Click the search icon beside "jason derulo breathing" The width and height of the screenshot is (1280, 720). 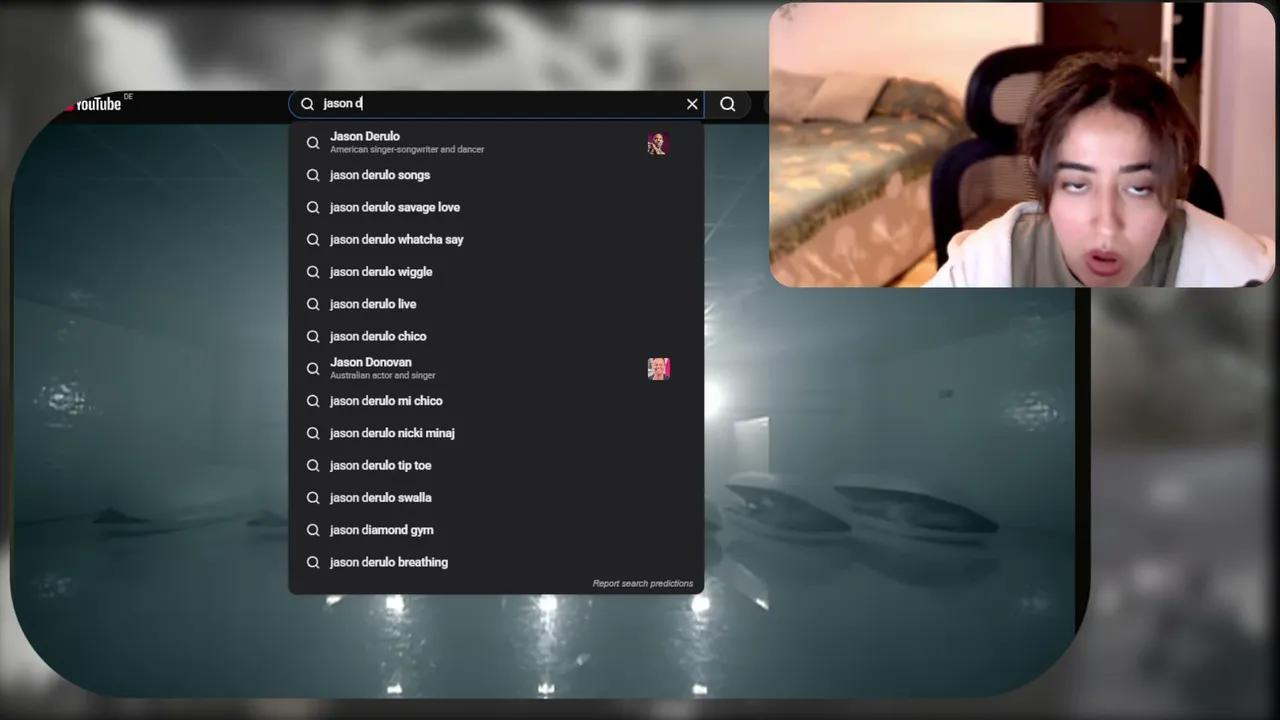click(x=313, y=562)
